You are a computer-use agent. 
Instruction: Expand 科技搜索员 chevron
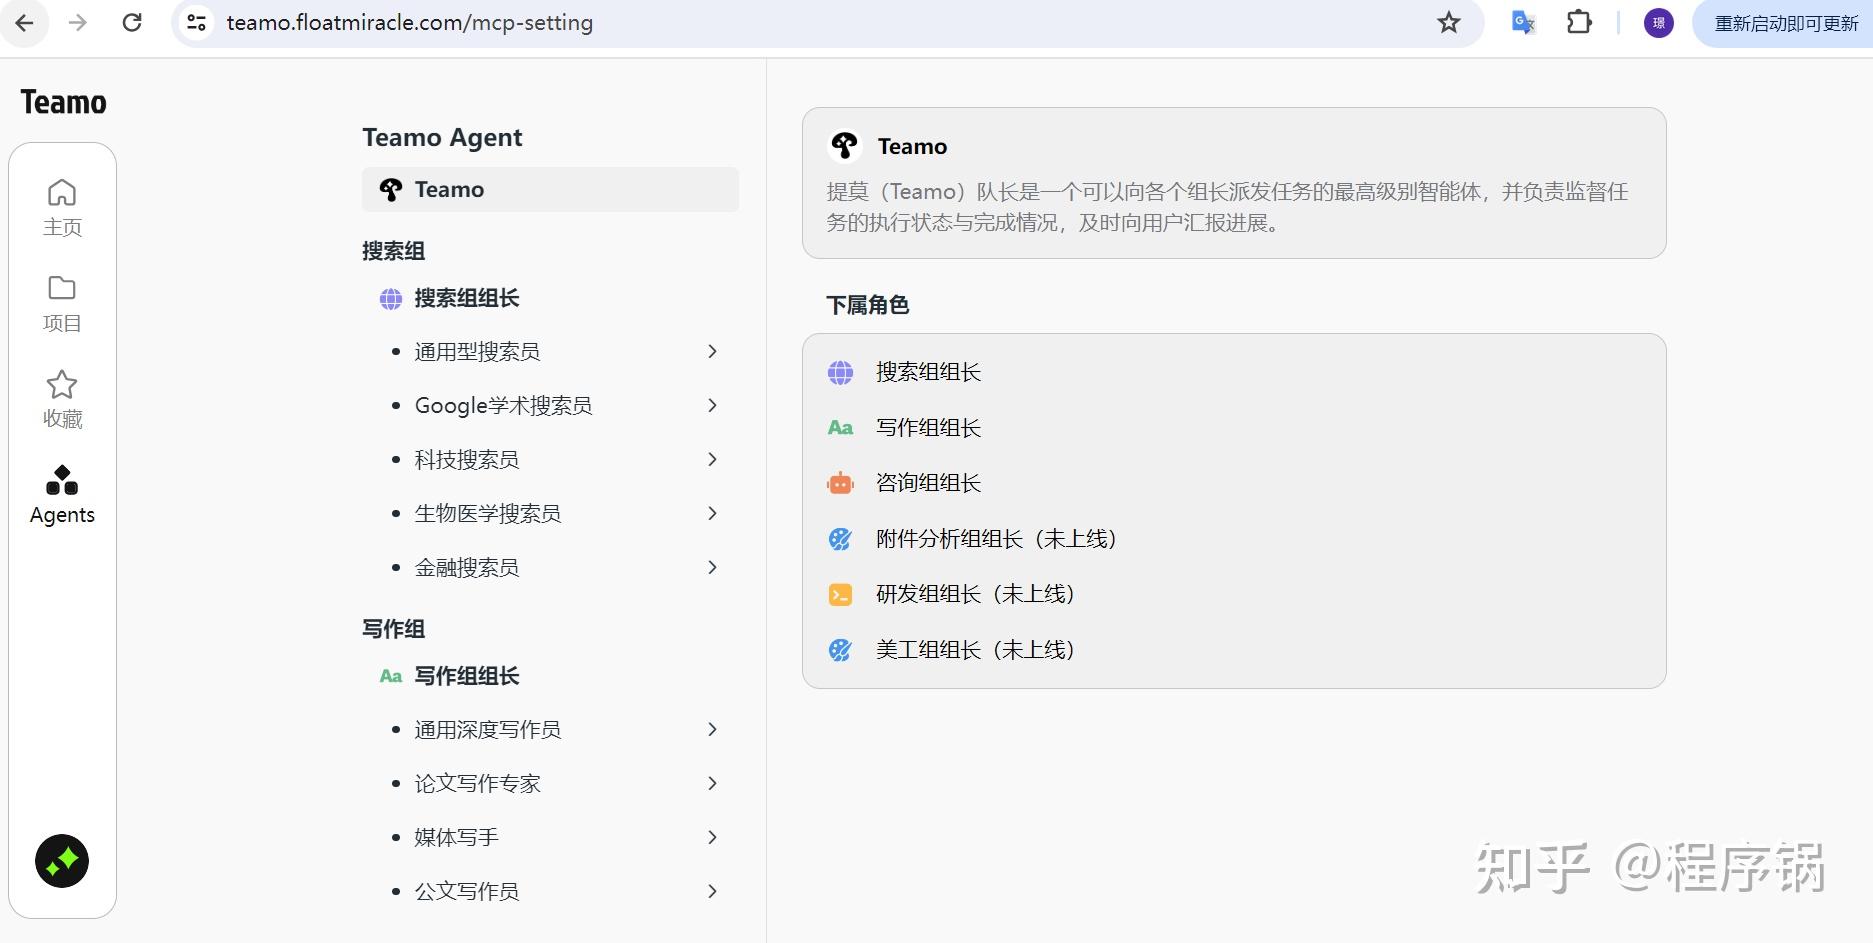tap(712, 459)
